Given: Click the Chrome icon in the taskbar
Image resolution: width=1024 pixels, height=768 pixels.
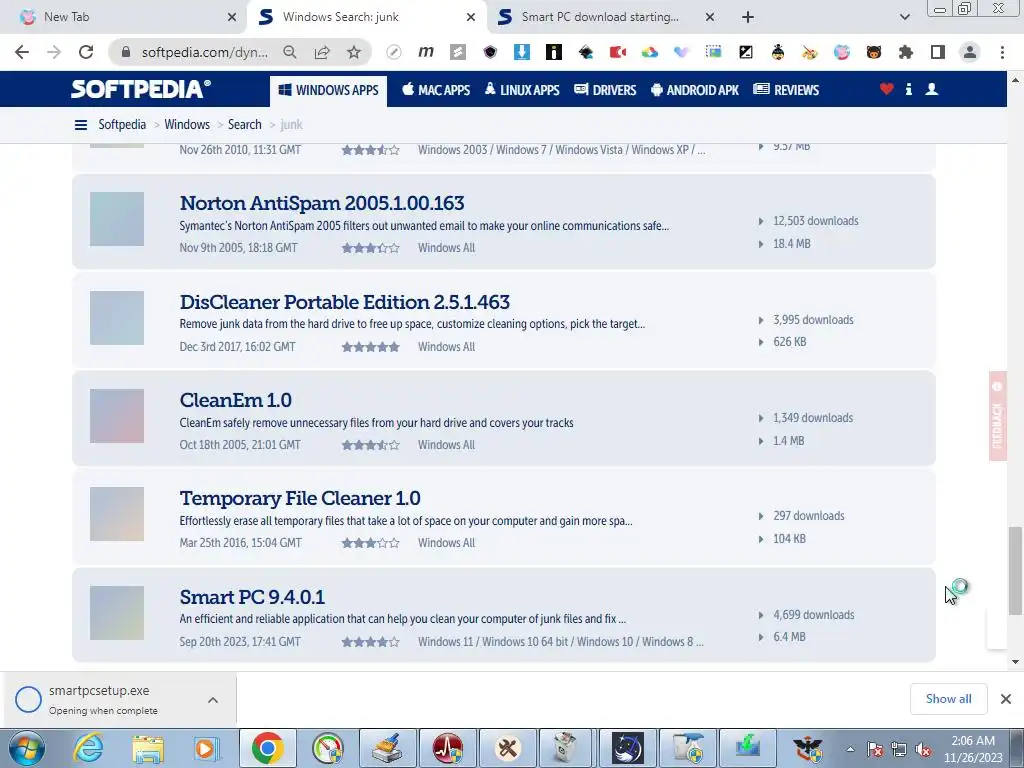Looking at the screenshot, I should pos(267,748).
